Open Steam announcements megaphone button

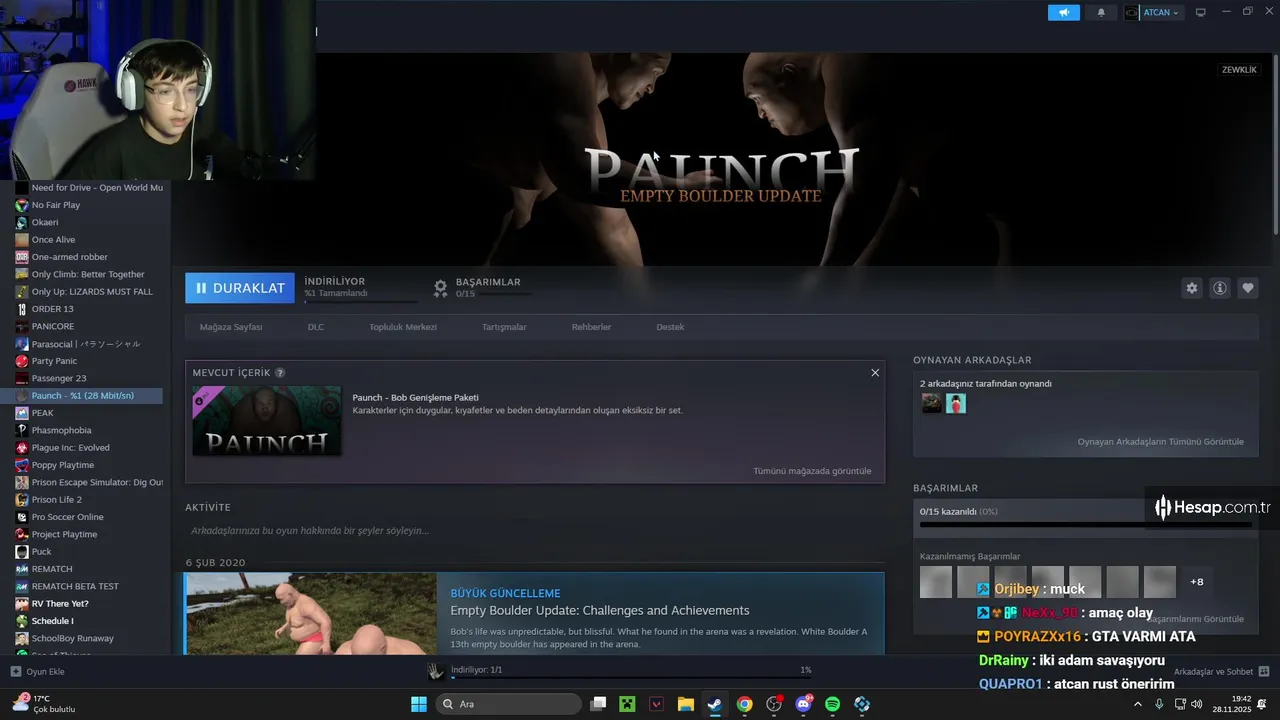pos(1064,13)
